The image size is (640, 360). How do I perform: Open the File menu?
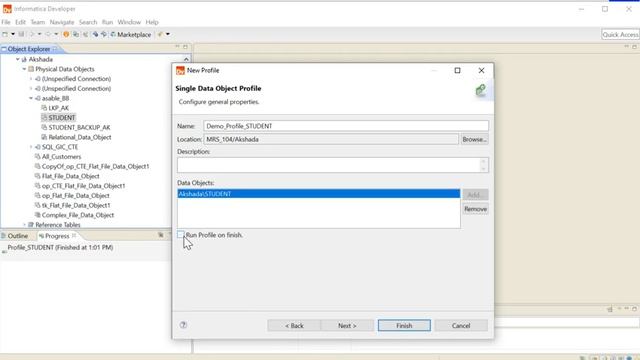tap(6, 22)
